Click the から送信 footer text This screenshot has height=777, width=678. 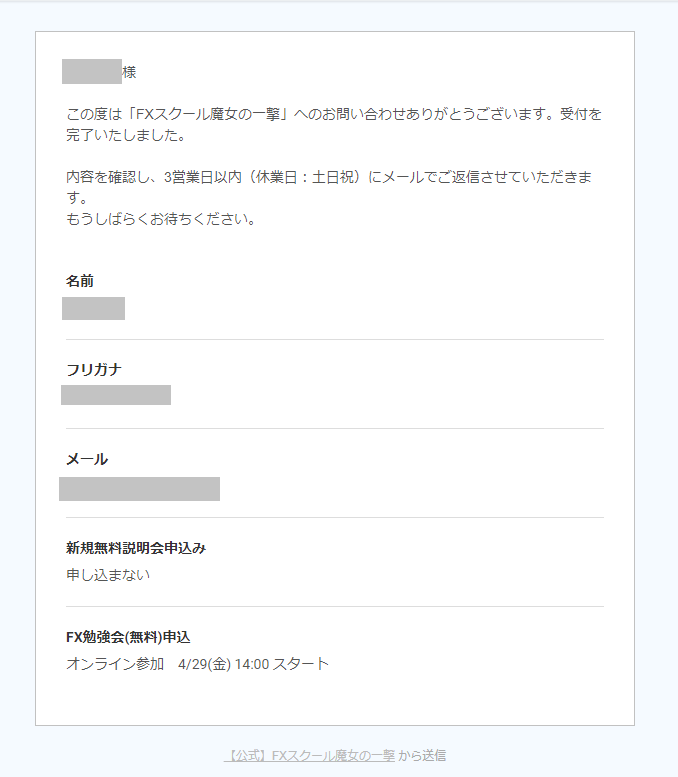422,756
